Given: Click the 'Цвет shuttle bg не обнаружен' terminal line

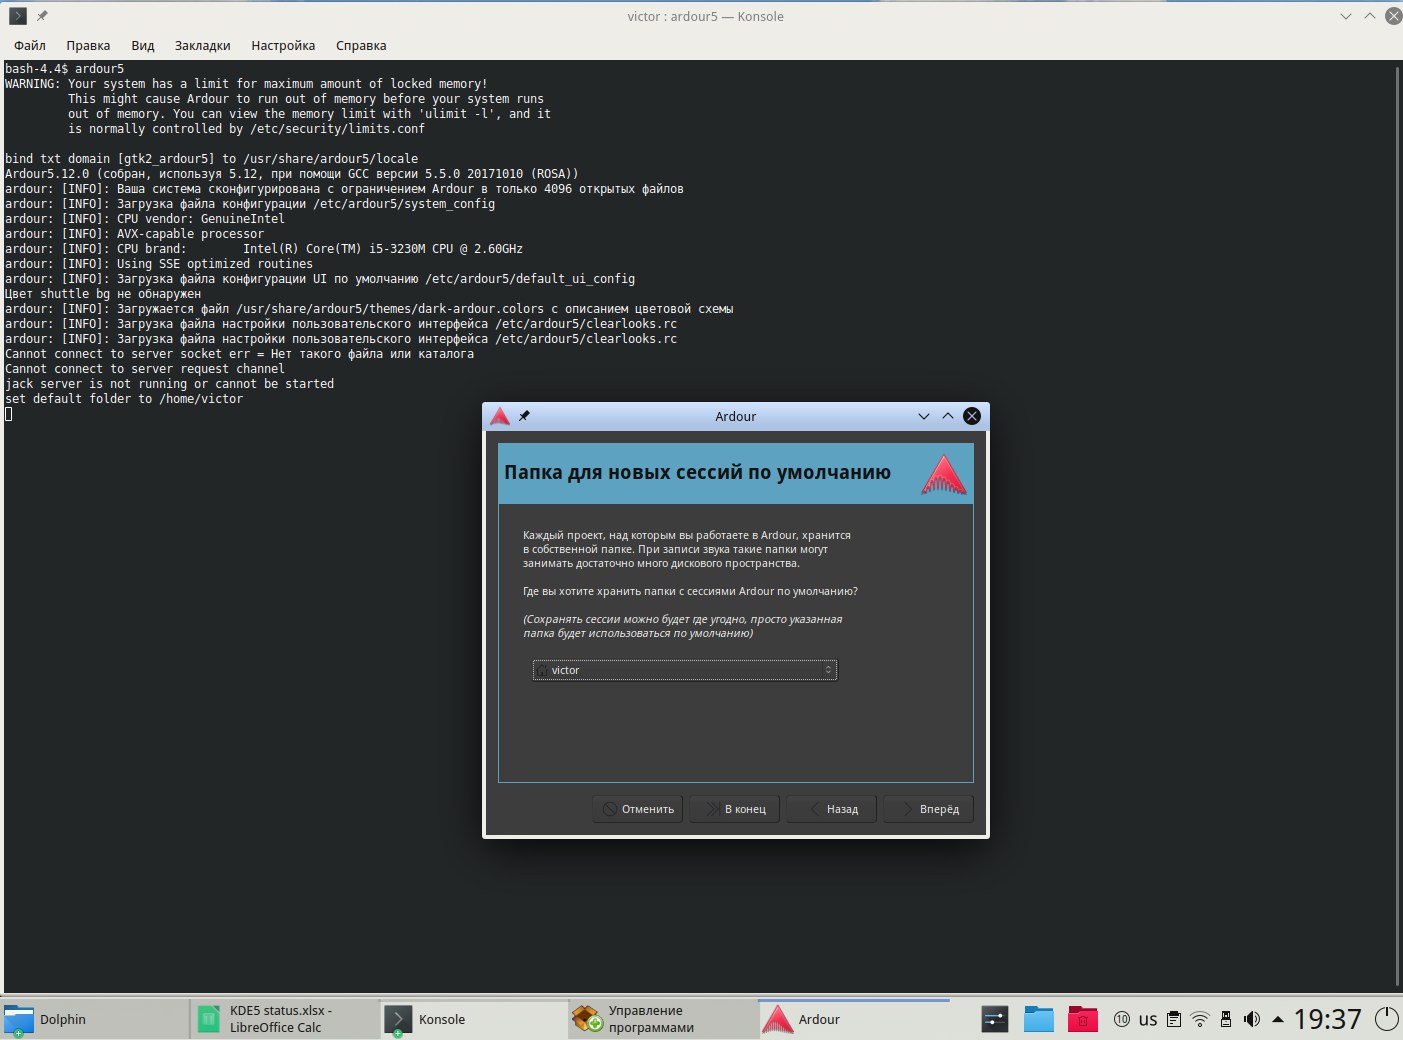Looking at the screenshot, I should pyautogui.click(x=103, y=294).
